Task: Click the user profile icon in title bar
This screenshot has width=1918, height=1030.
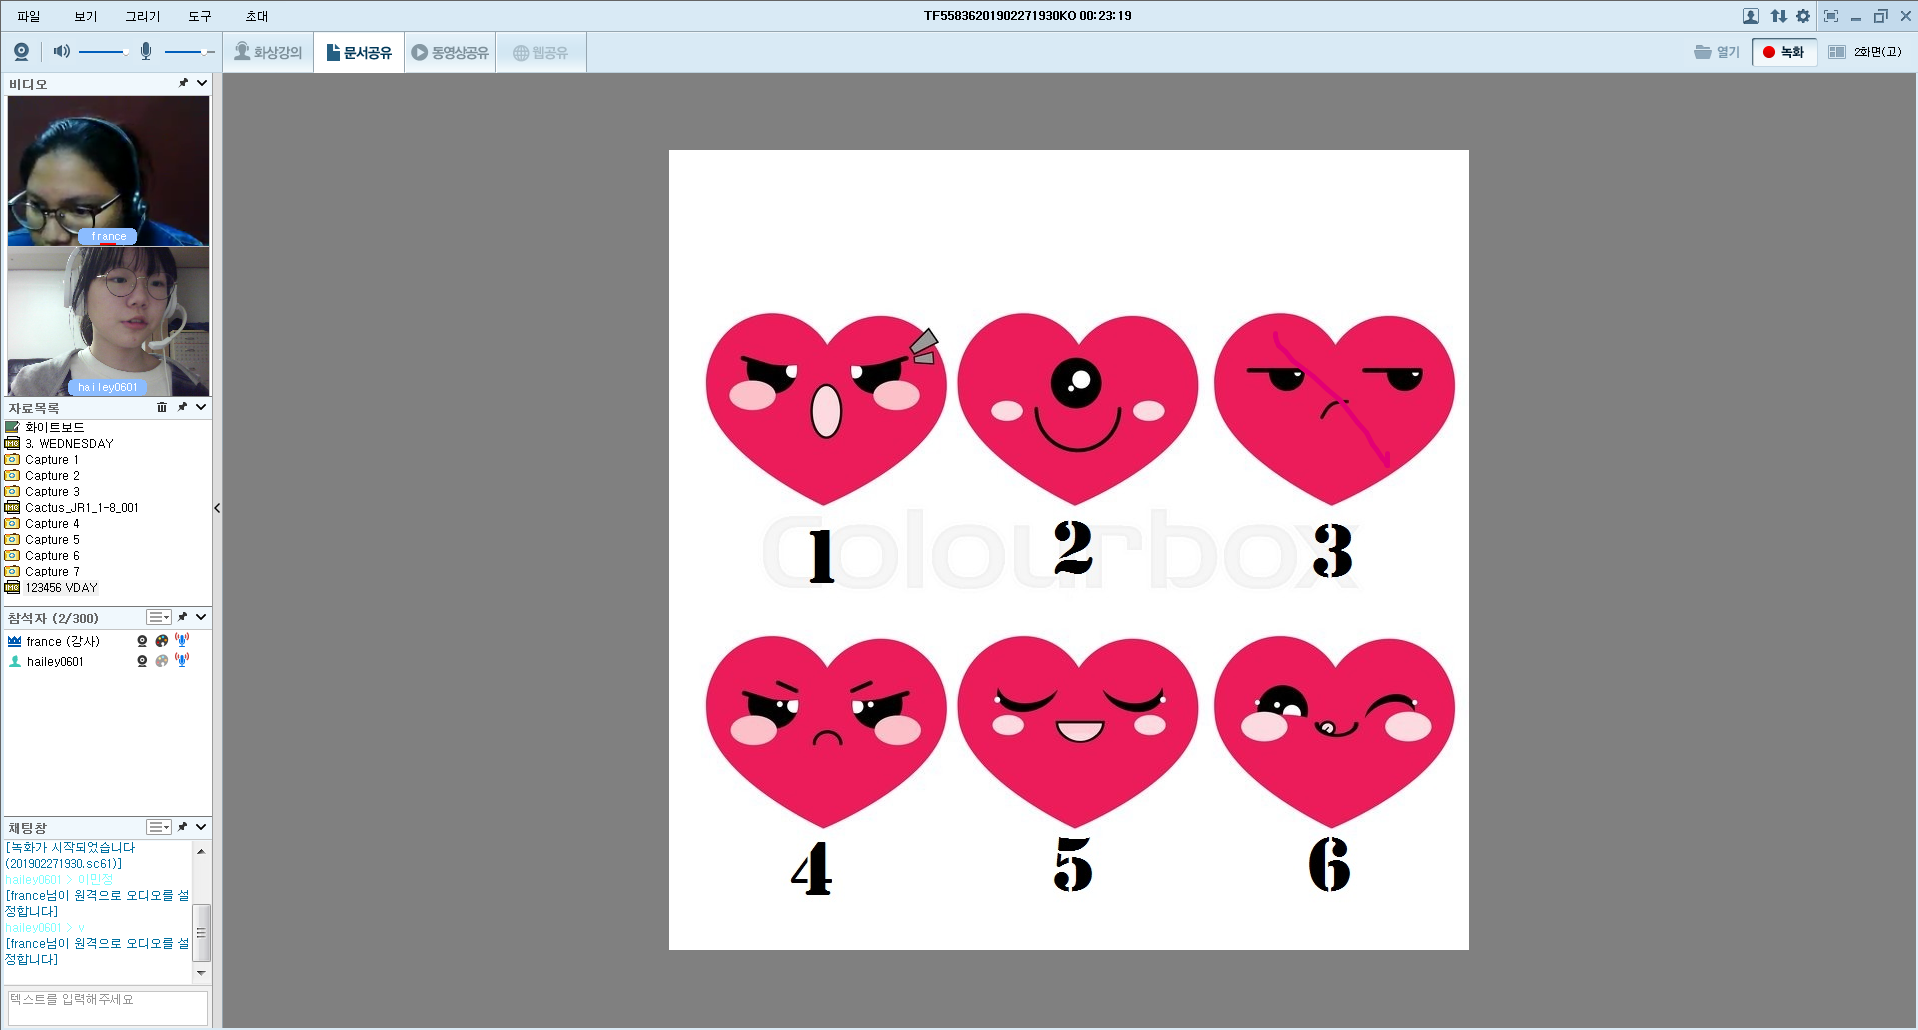Action: (1750, 16)
